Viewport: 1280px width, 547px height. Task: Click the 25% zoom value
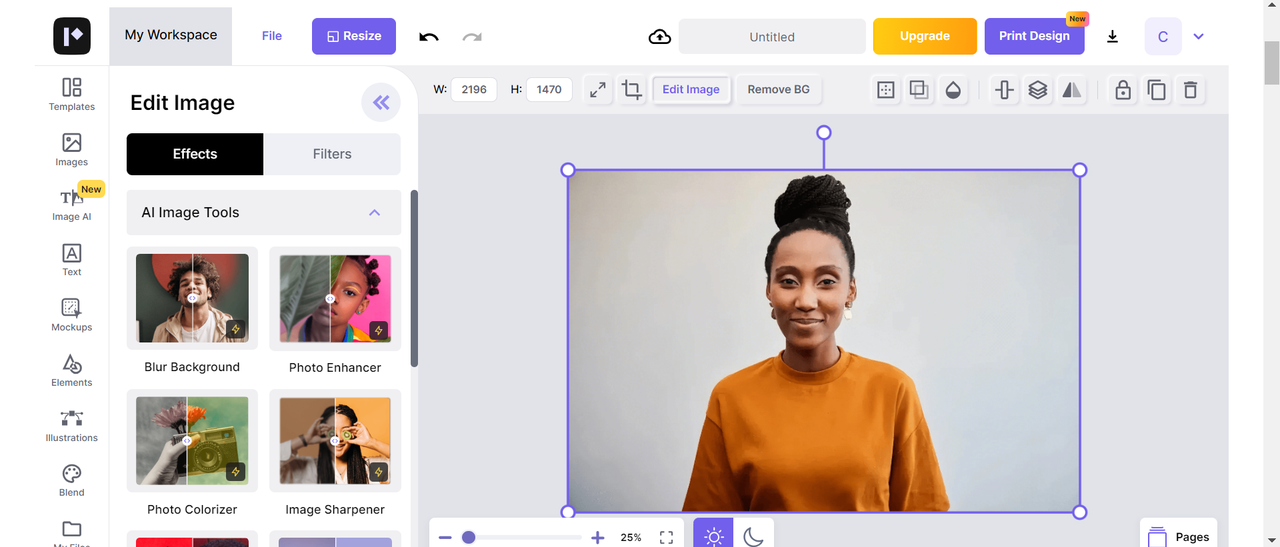click(x=631, y=537)
